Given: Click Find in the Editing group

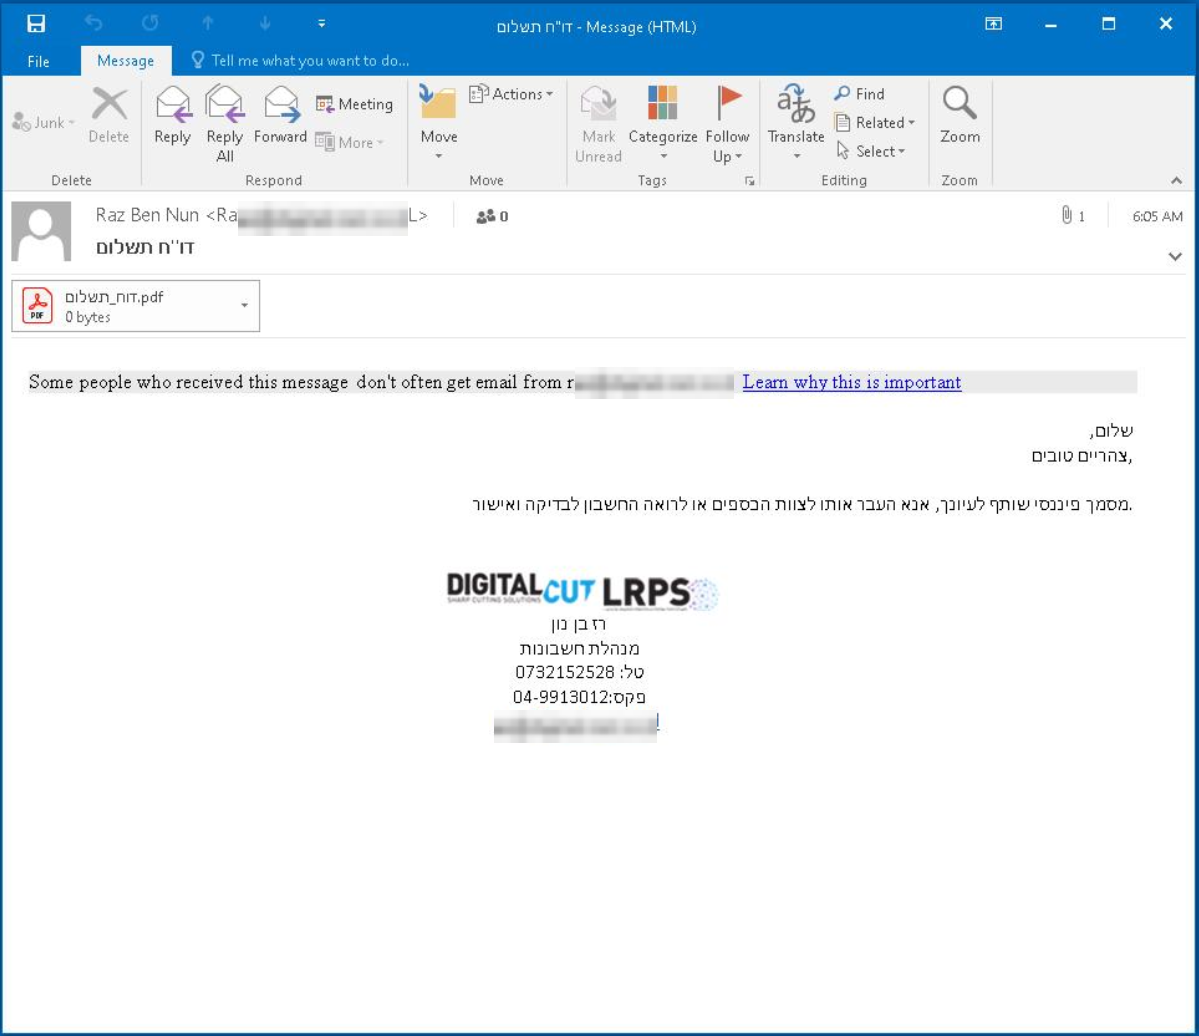Looking at the screenshot, I should click(x=859, y=93).
